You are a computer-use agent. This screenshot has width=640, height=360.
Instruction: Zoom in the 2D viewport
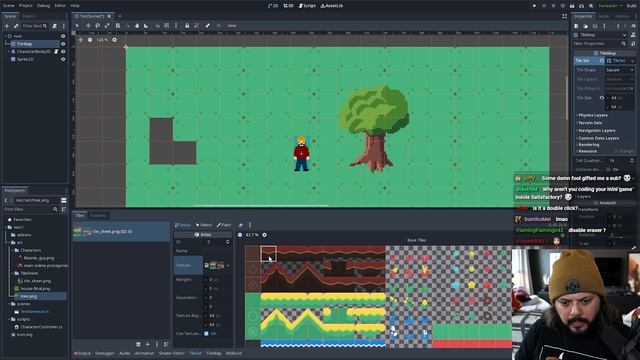[114, 40]
